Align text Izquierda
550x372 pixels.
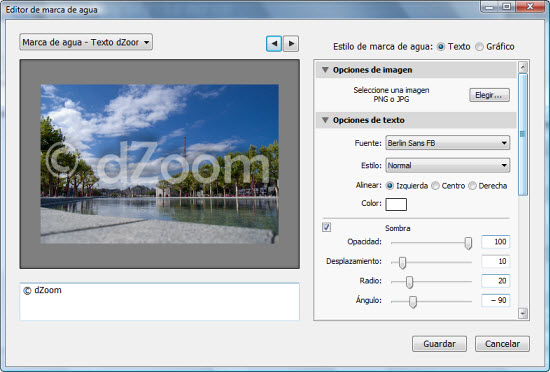coord(390,186)
